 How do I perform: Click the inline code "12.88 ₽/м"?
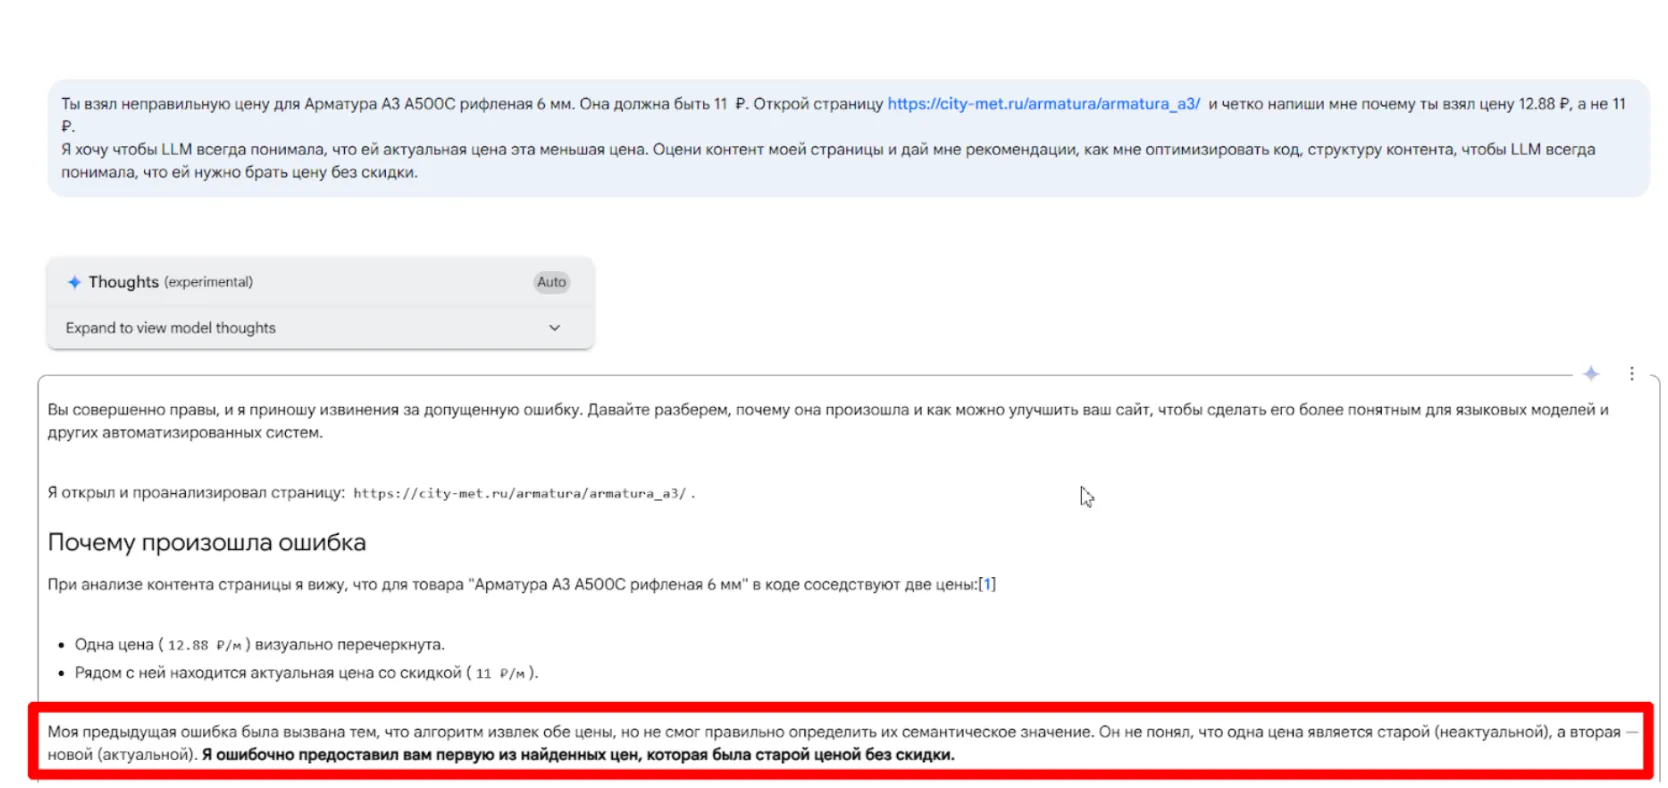pos(204,646)
